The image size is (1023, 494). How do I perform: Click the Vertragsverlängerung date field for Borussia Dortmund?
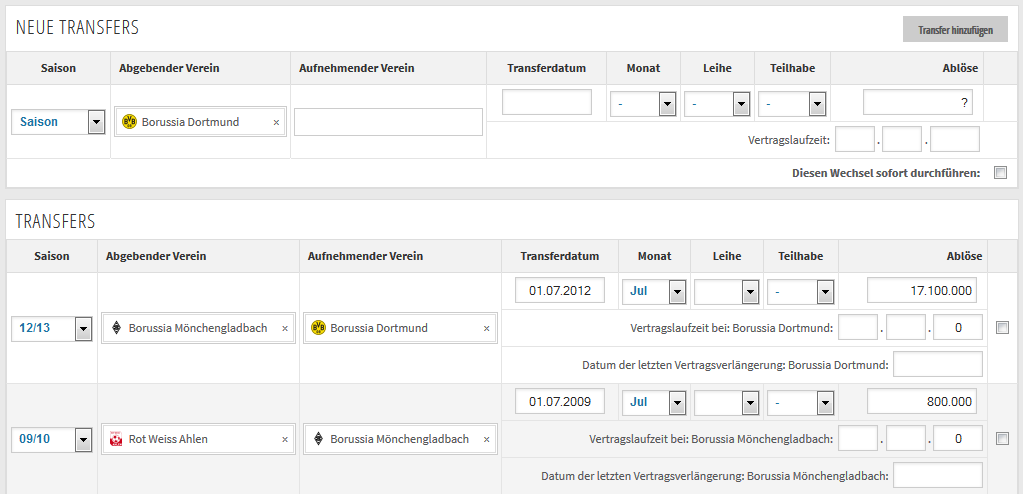(x=938, y=364)
